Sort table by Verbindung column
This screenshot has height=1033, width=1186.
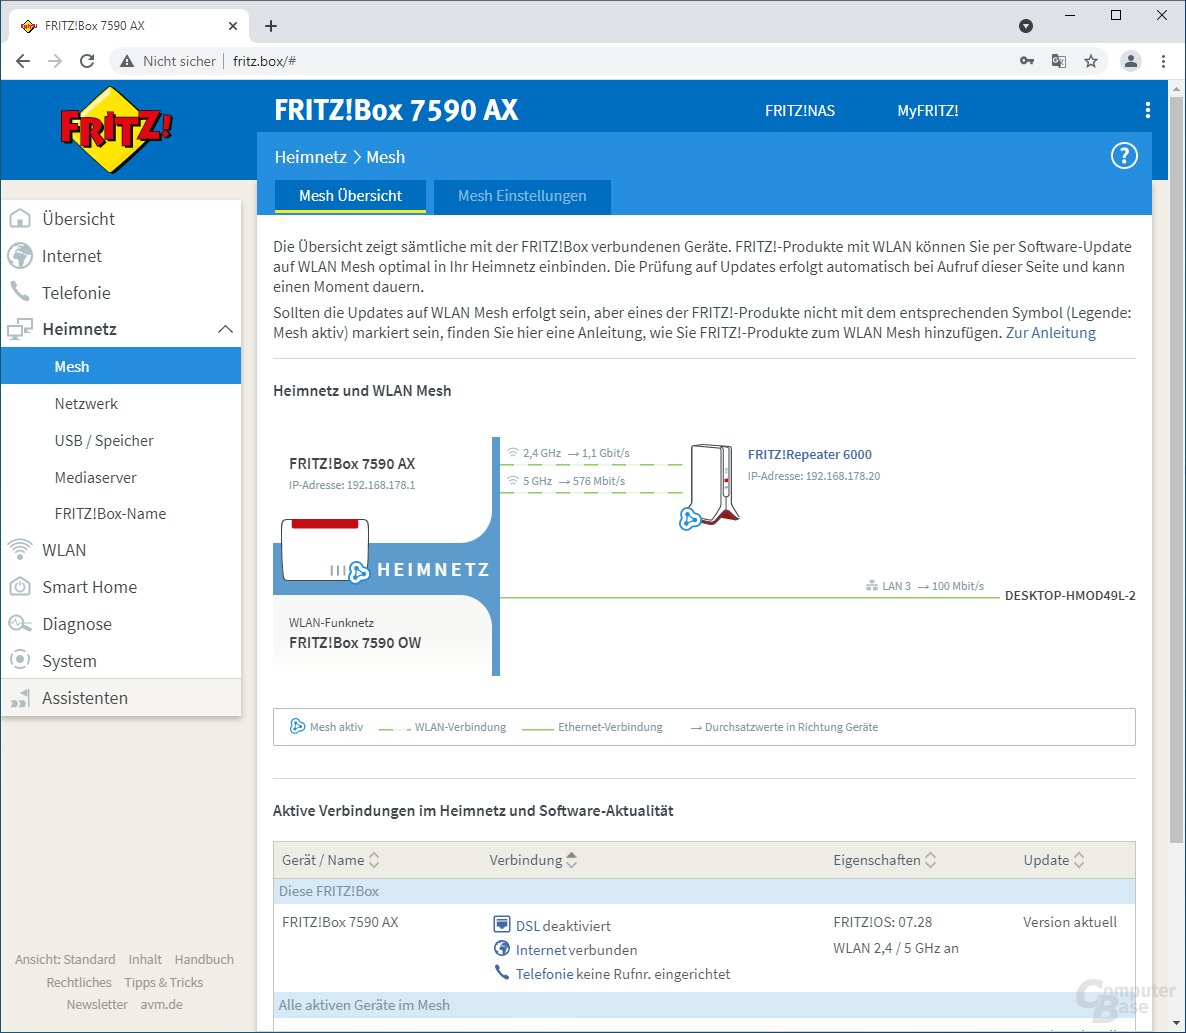(533, 860)
